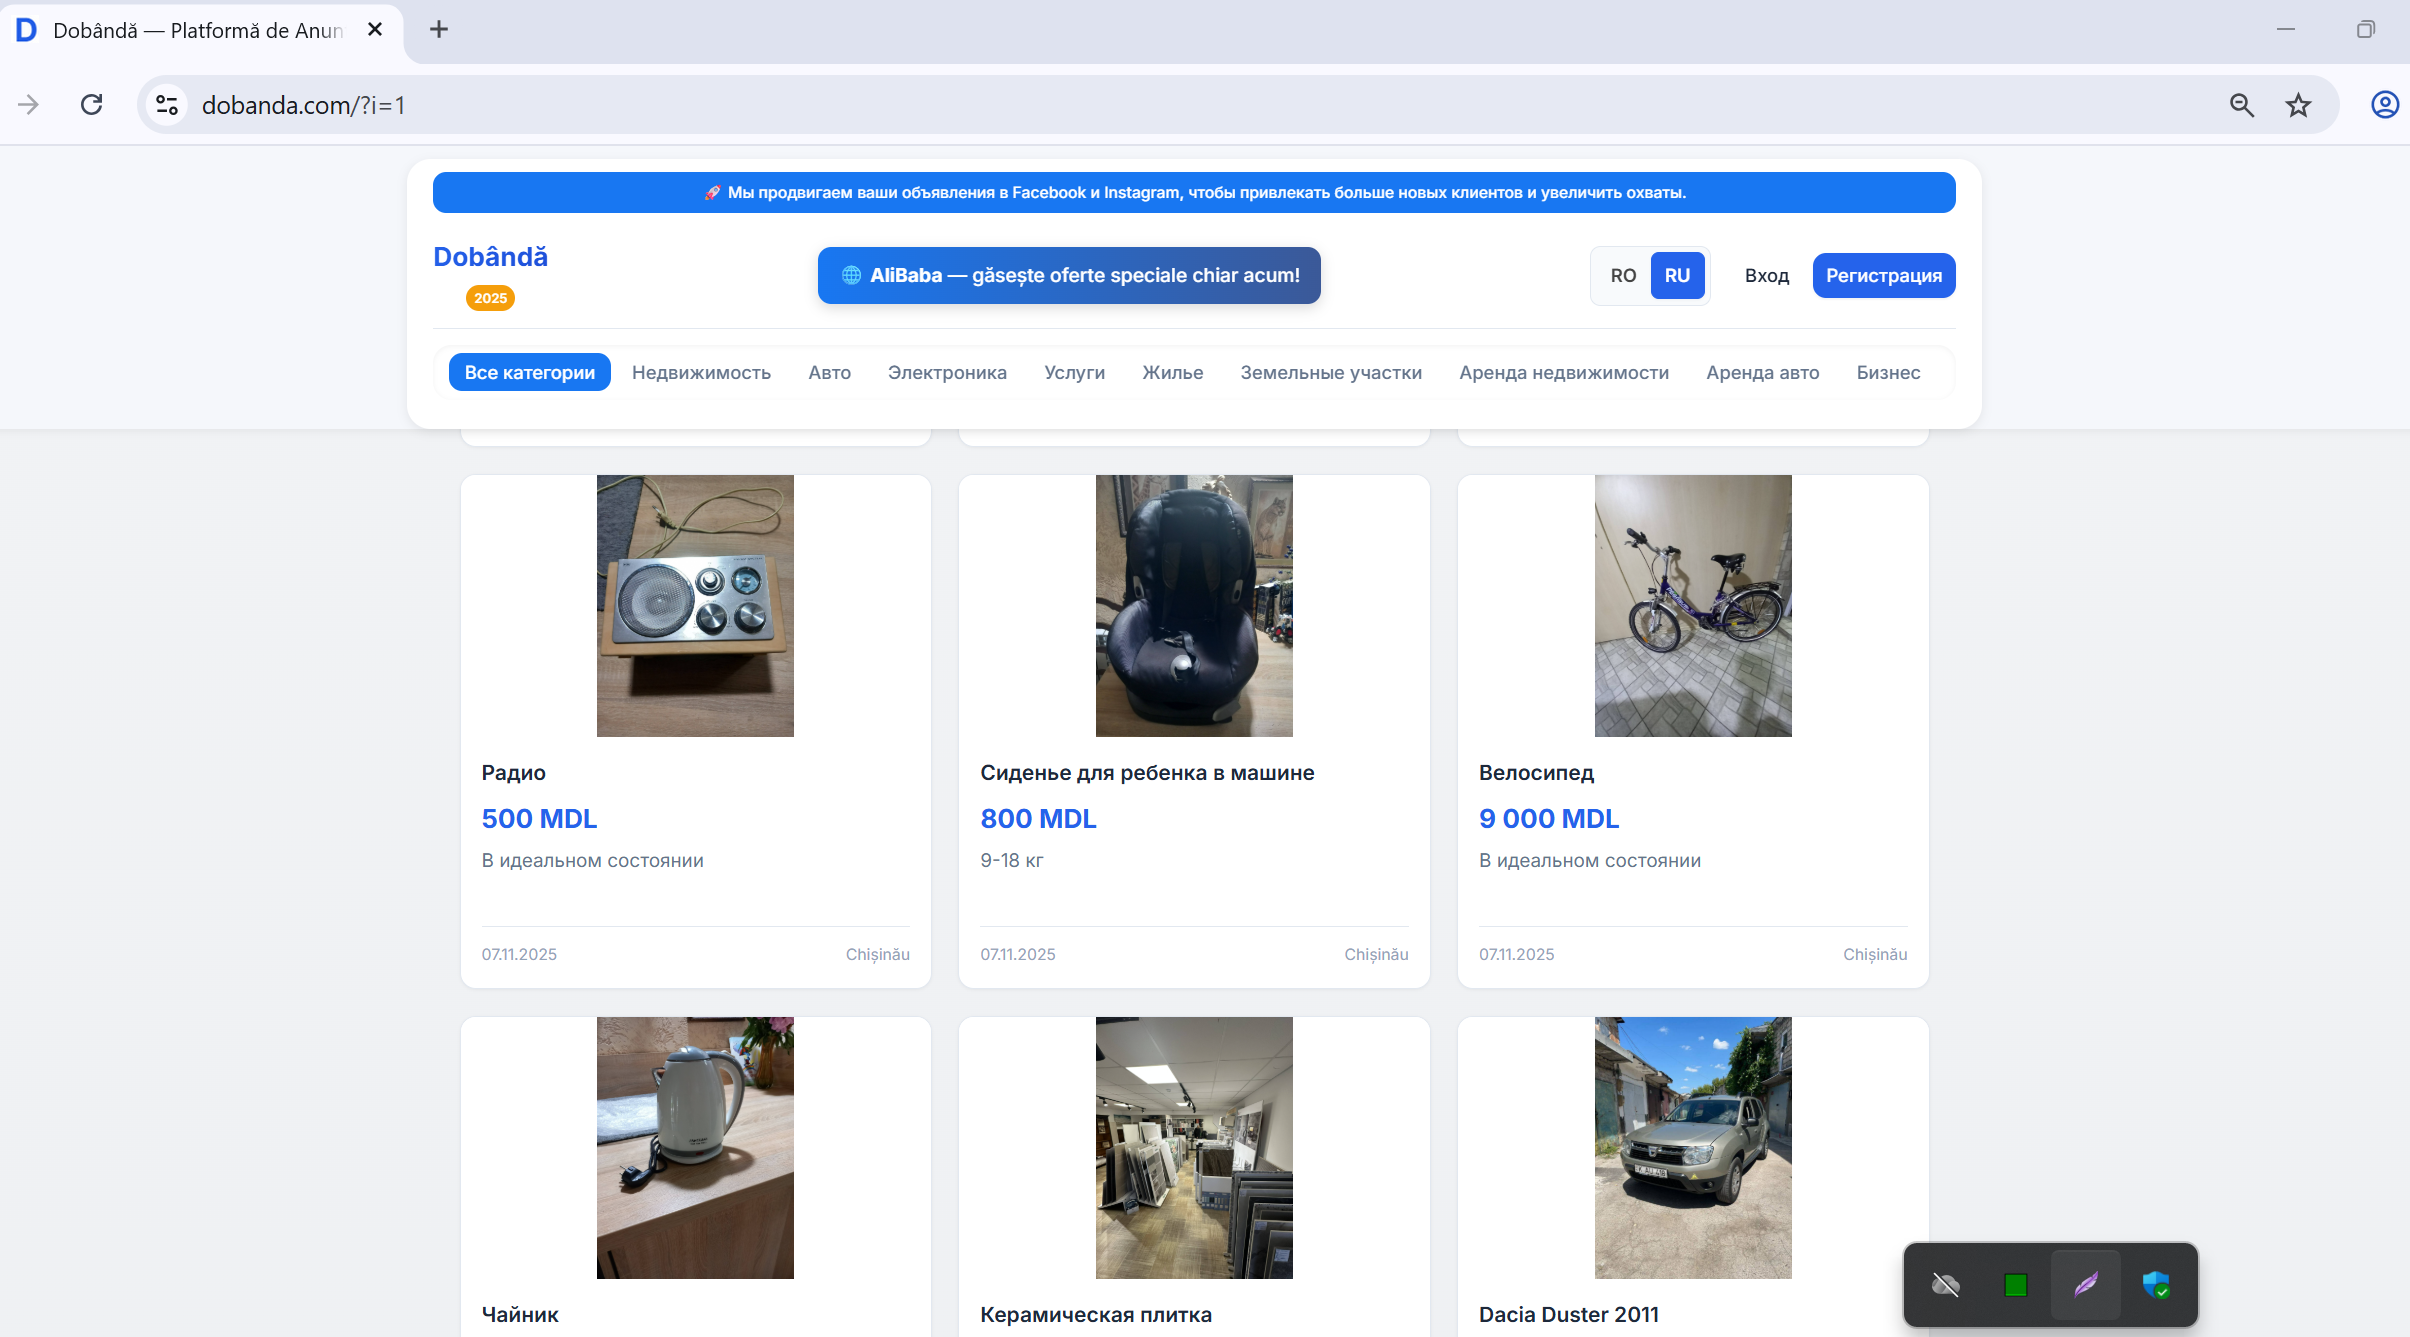Open site information icon in address bar

point(167,105)
